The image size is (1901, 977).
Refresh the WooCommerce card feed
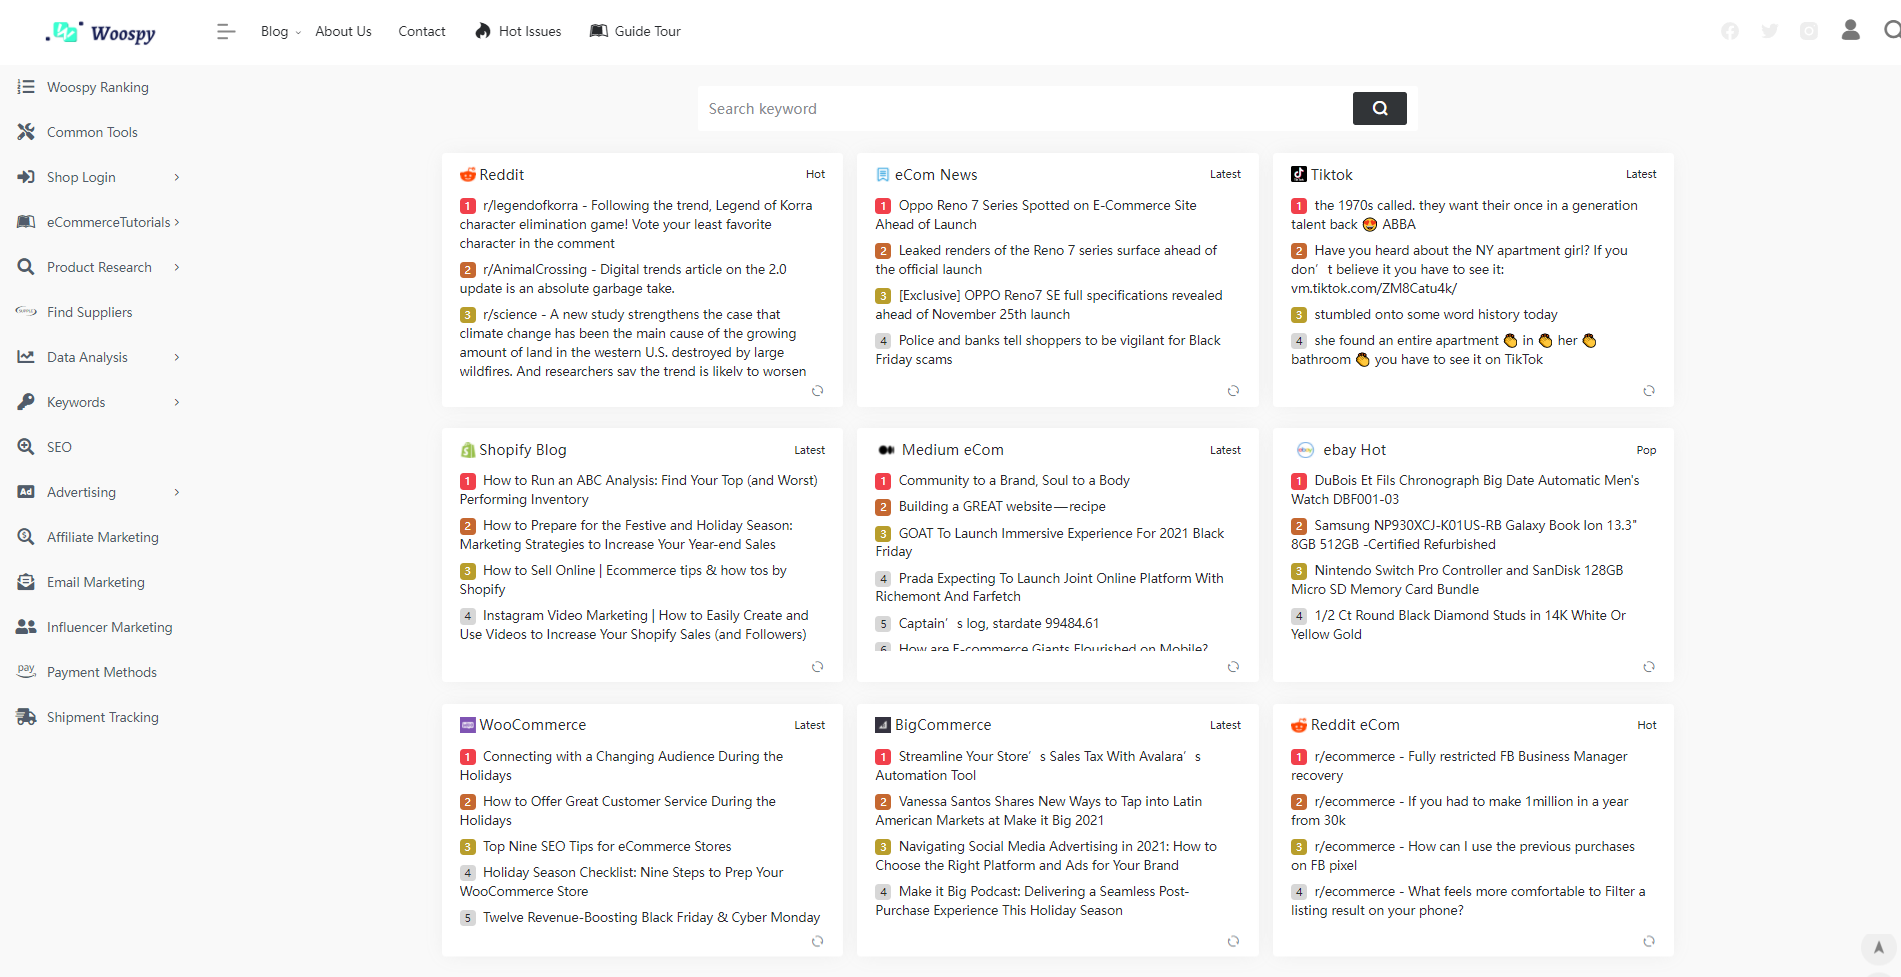click(818, 942)
